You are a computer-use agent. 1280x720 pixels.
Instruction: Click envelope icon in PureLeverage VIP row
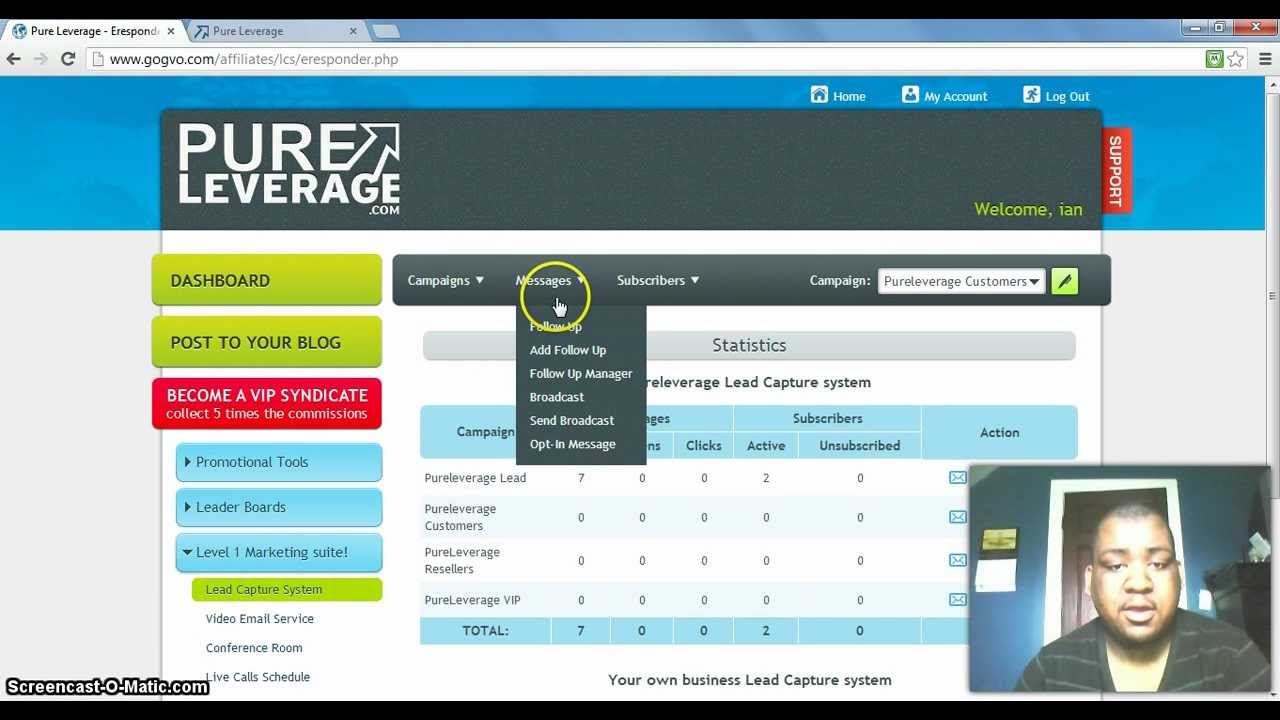[958, 600]
